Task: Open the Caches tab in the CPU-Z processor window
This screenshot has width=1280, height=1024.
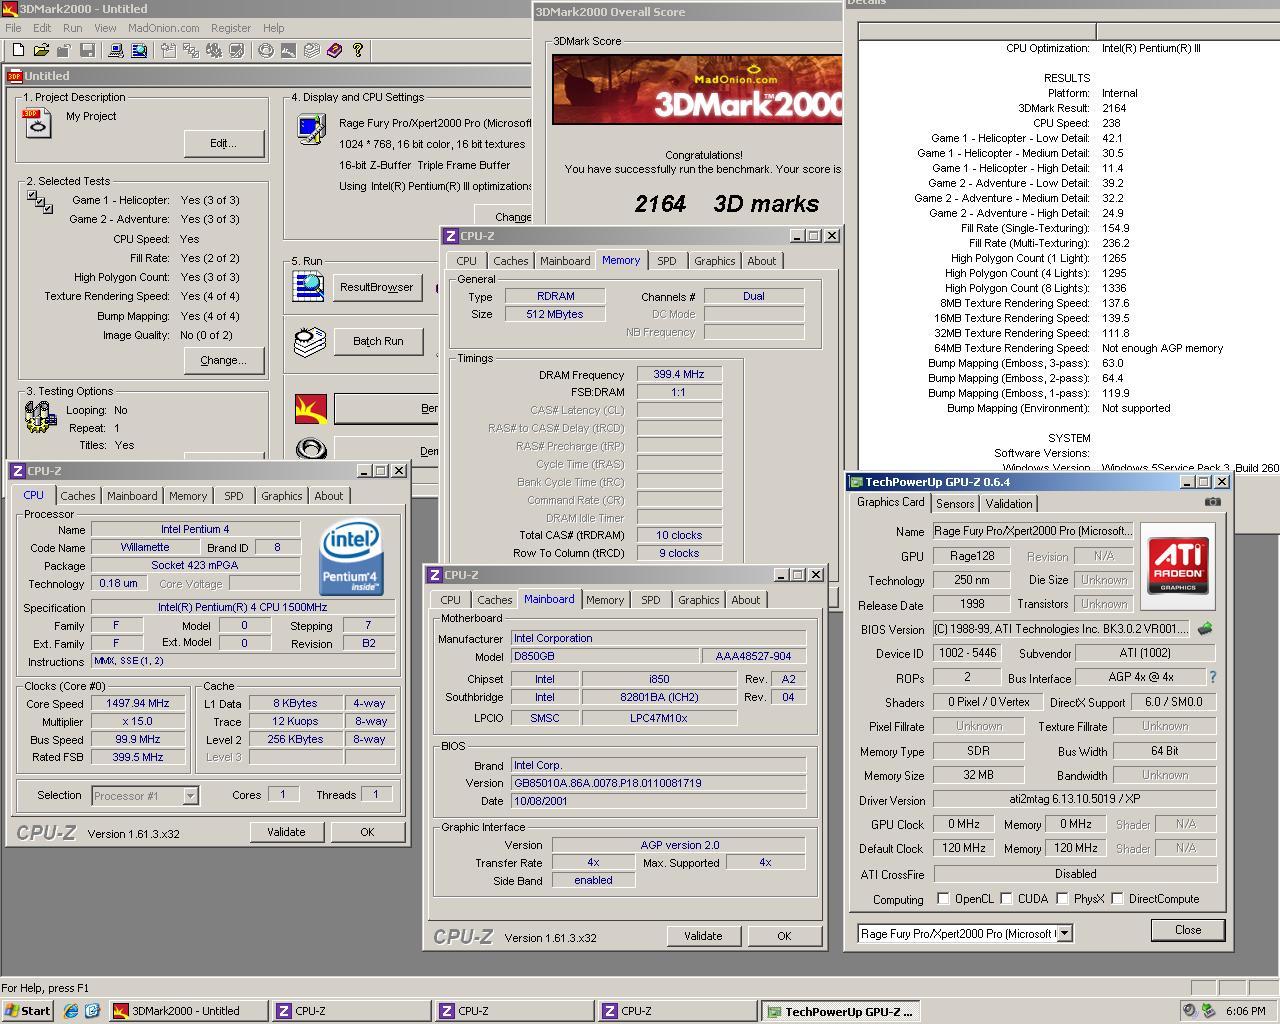Action: (x=77, y=495)
